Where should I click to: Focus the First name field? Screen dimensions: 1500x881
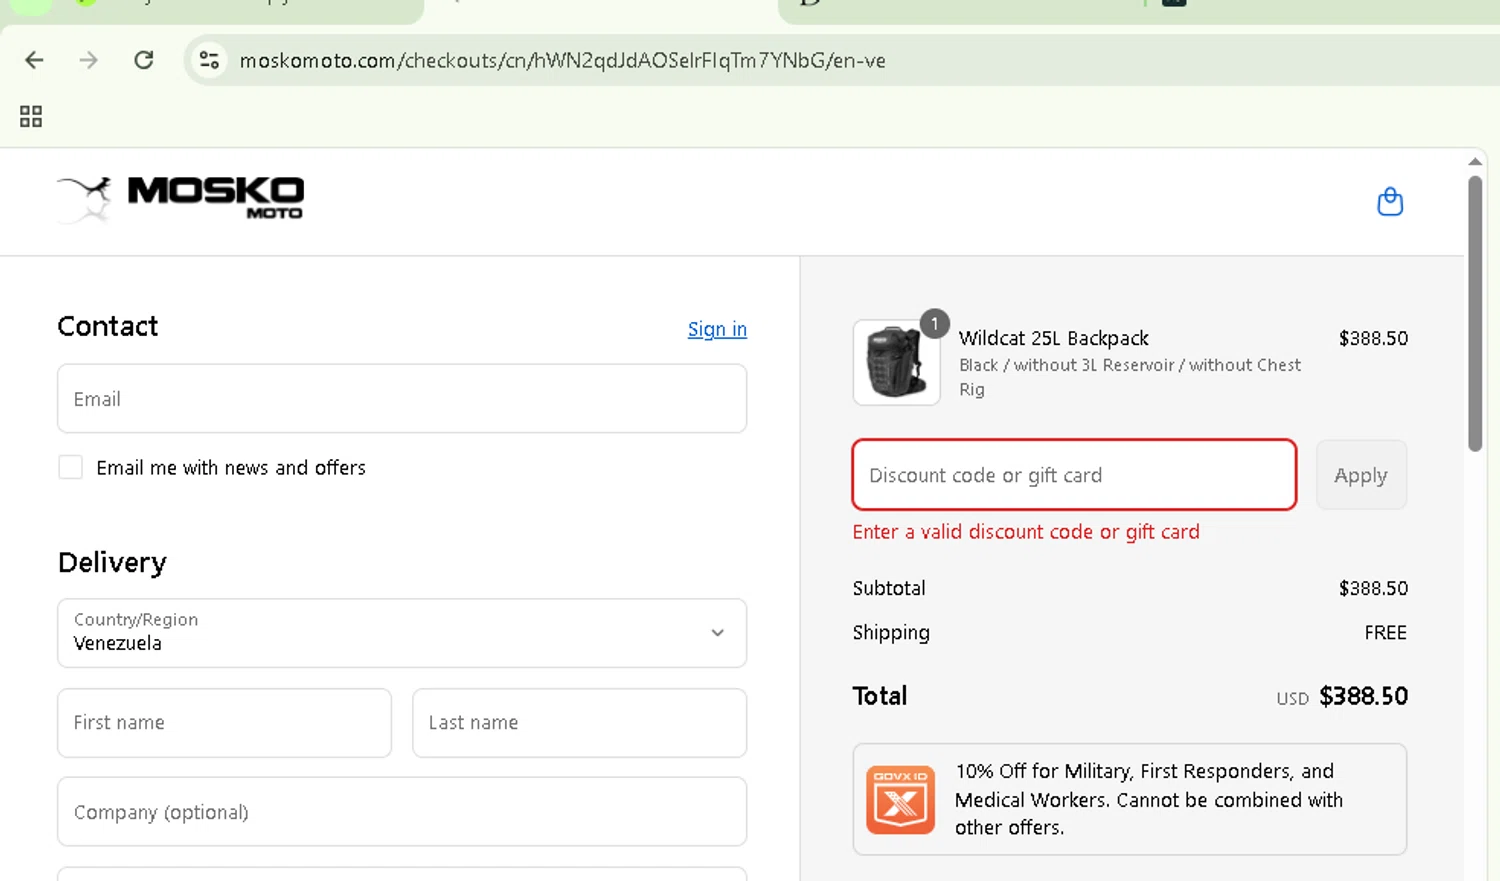[224, 722]
